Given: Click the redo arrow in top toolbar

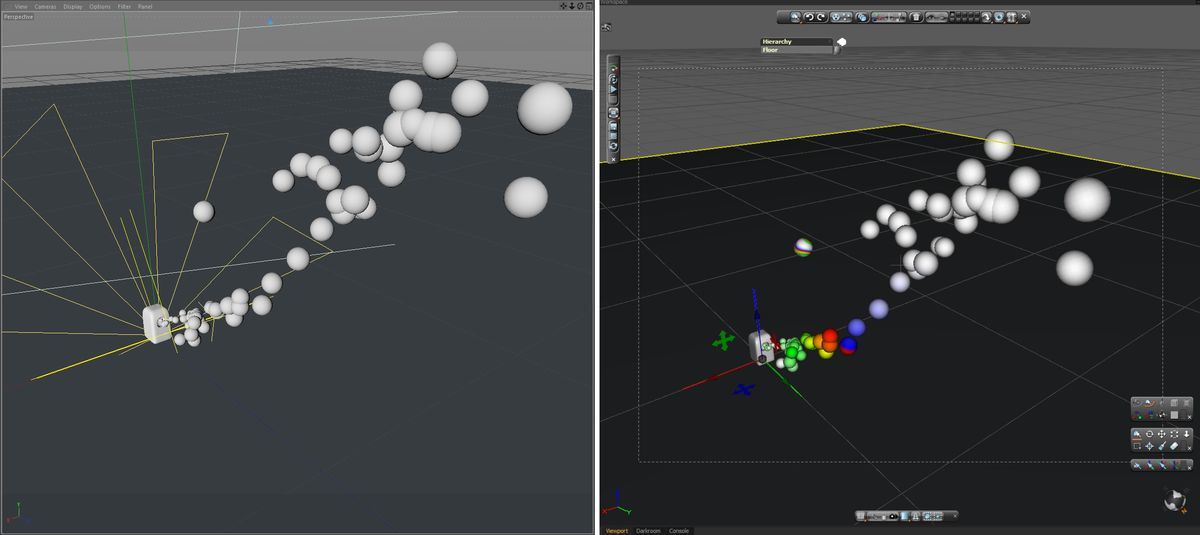Looking at the screenshot, I should (822, 17).
